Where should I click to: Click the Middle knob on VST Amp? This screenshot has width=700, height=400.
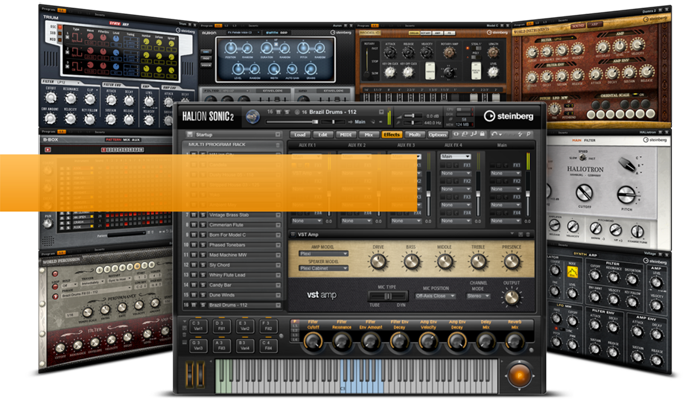[x=445, y=262]
